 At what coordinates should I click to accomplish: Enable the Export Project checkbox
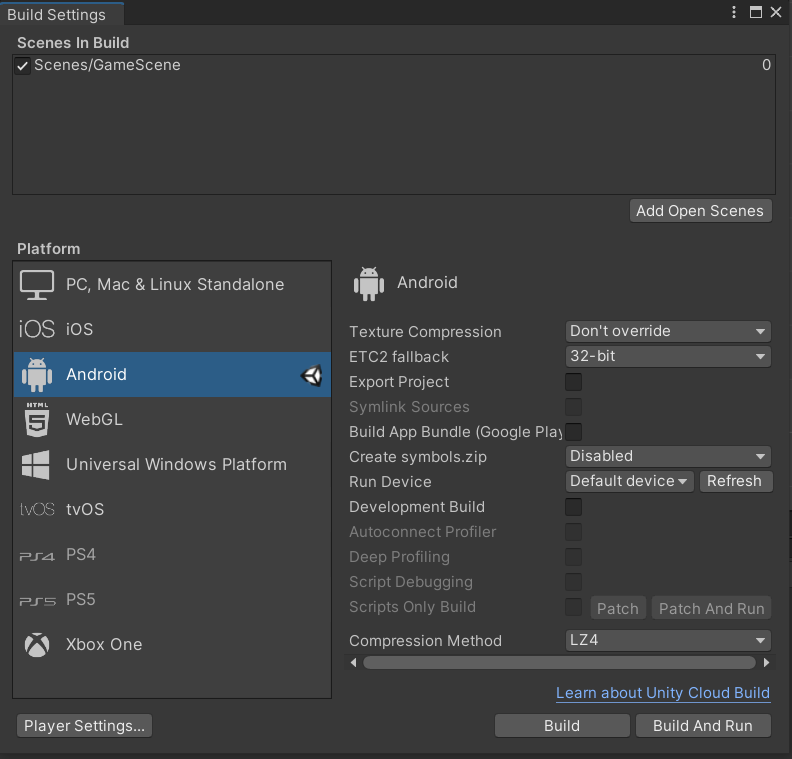coord(573,382)
